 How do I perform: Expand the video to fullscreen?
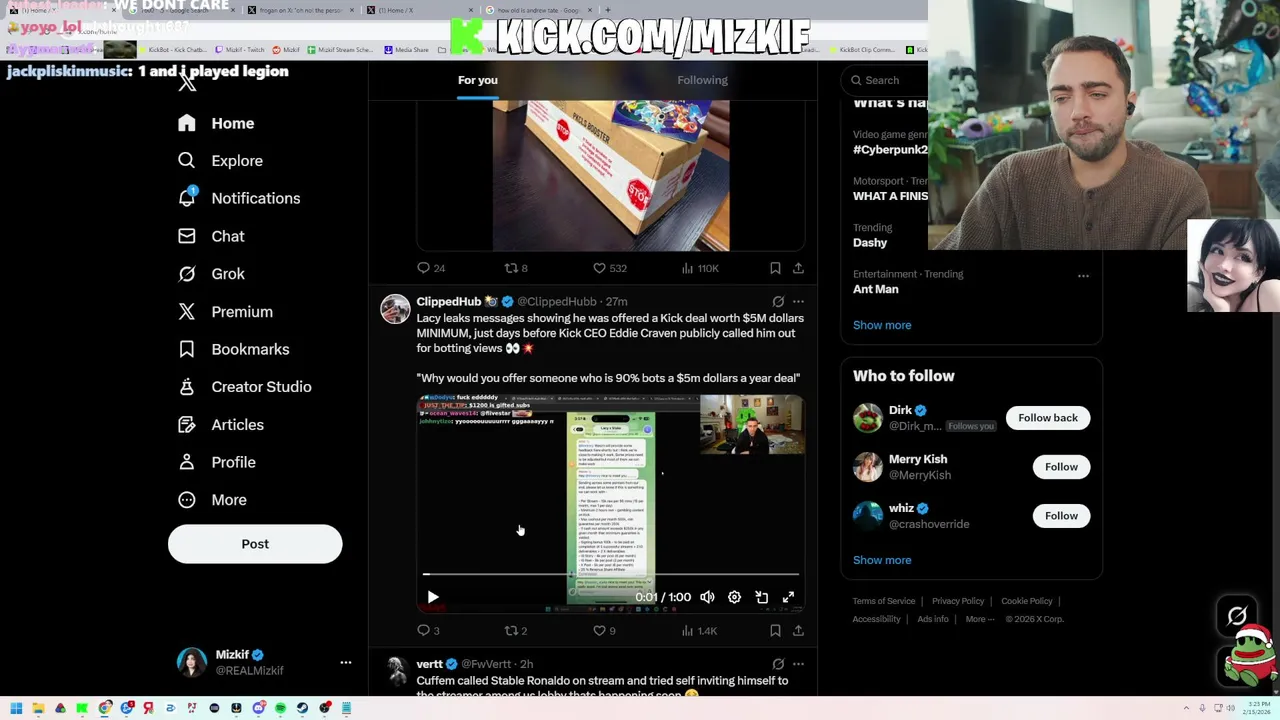pyautogui.click(x=788, y=597)
